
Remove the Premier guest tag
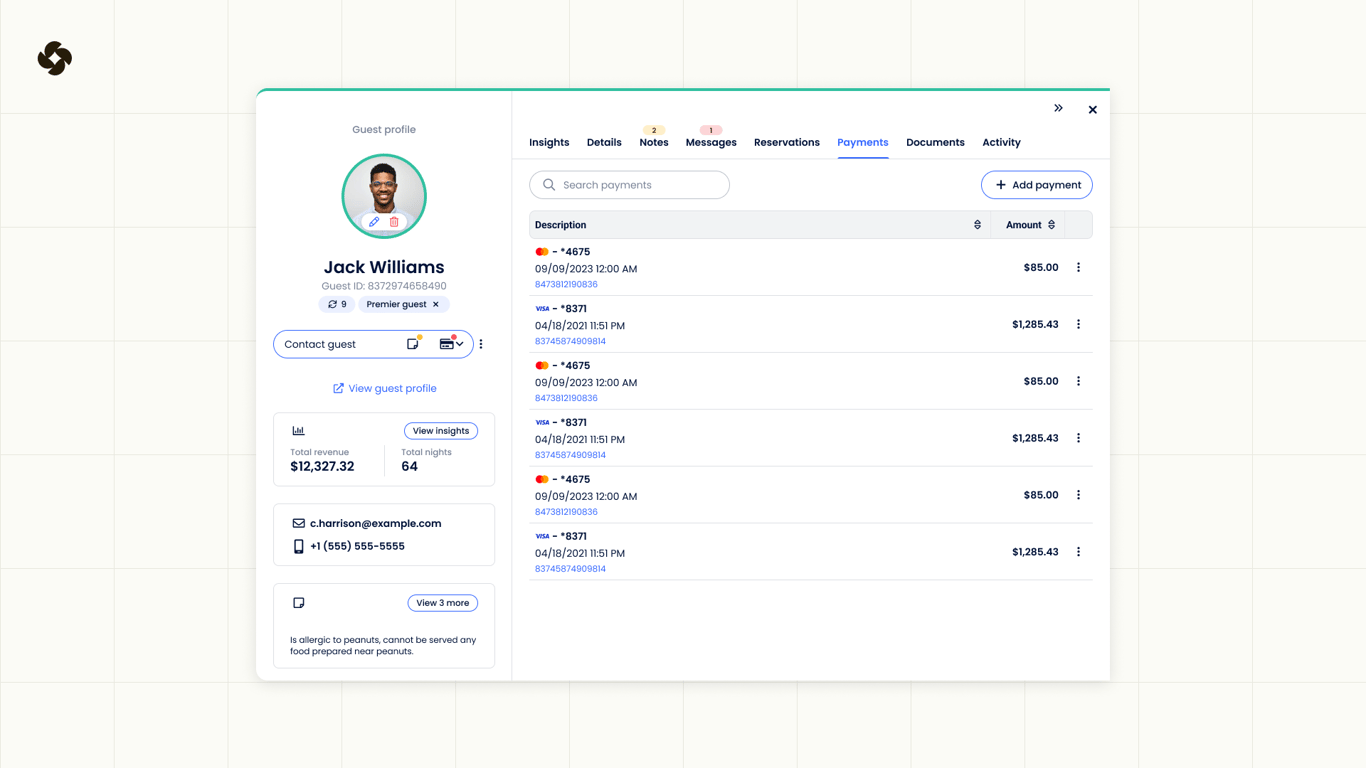point(434,304)
